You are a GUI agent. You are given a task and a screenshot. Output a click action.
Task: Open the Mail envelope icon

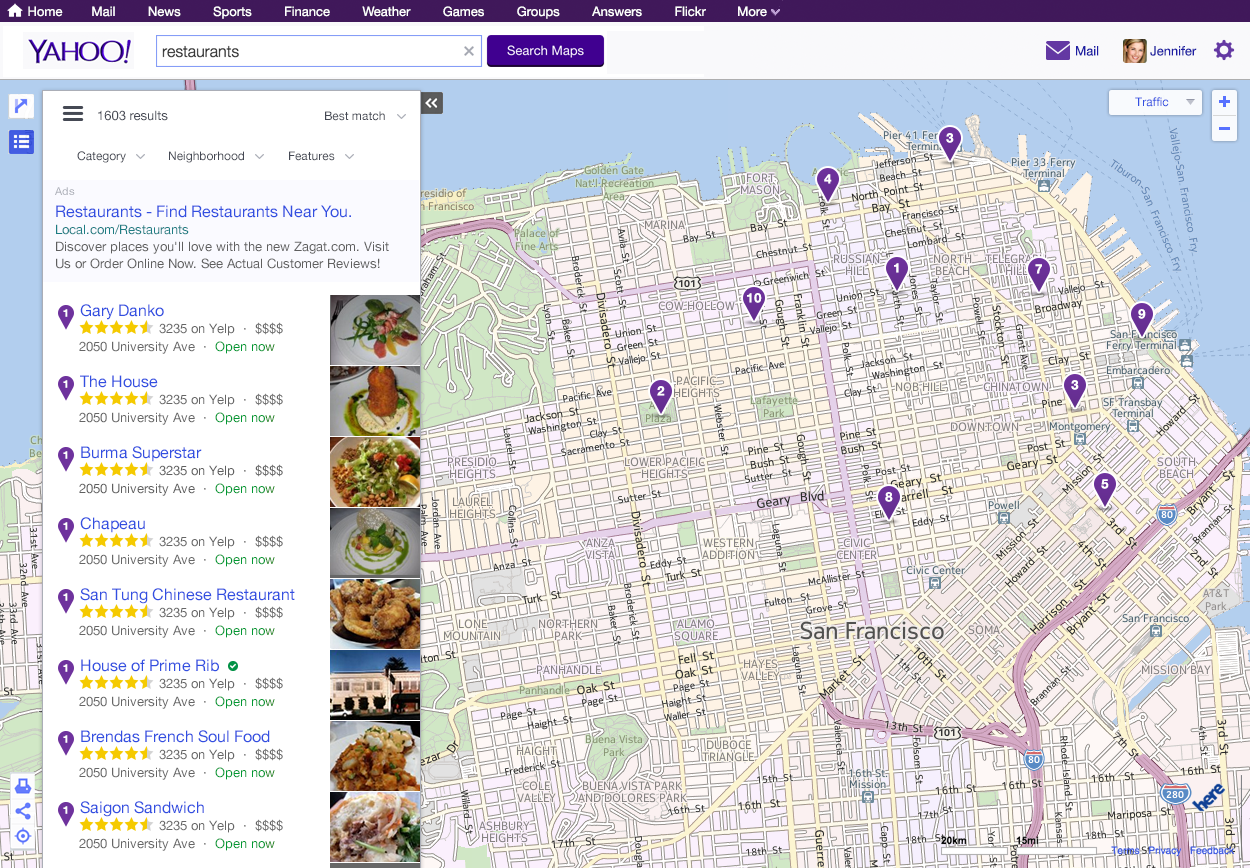tap(1058, 51)
